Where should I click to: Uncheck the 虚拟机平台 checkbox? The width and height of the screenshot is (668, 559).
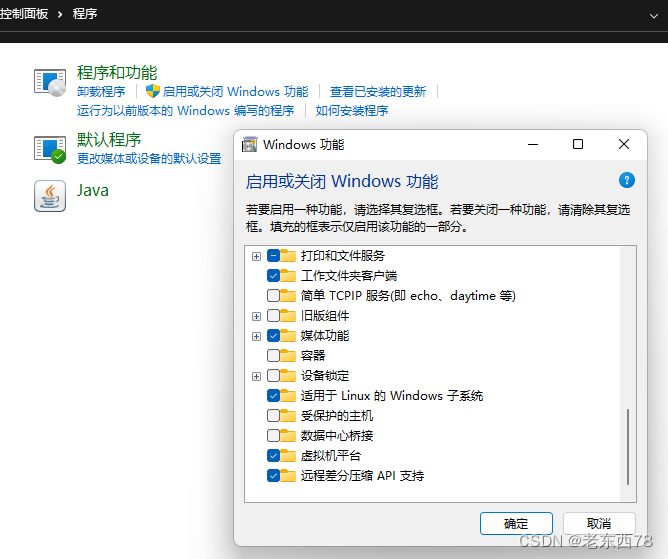click(274, 456)
